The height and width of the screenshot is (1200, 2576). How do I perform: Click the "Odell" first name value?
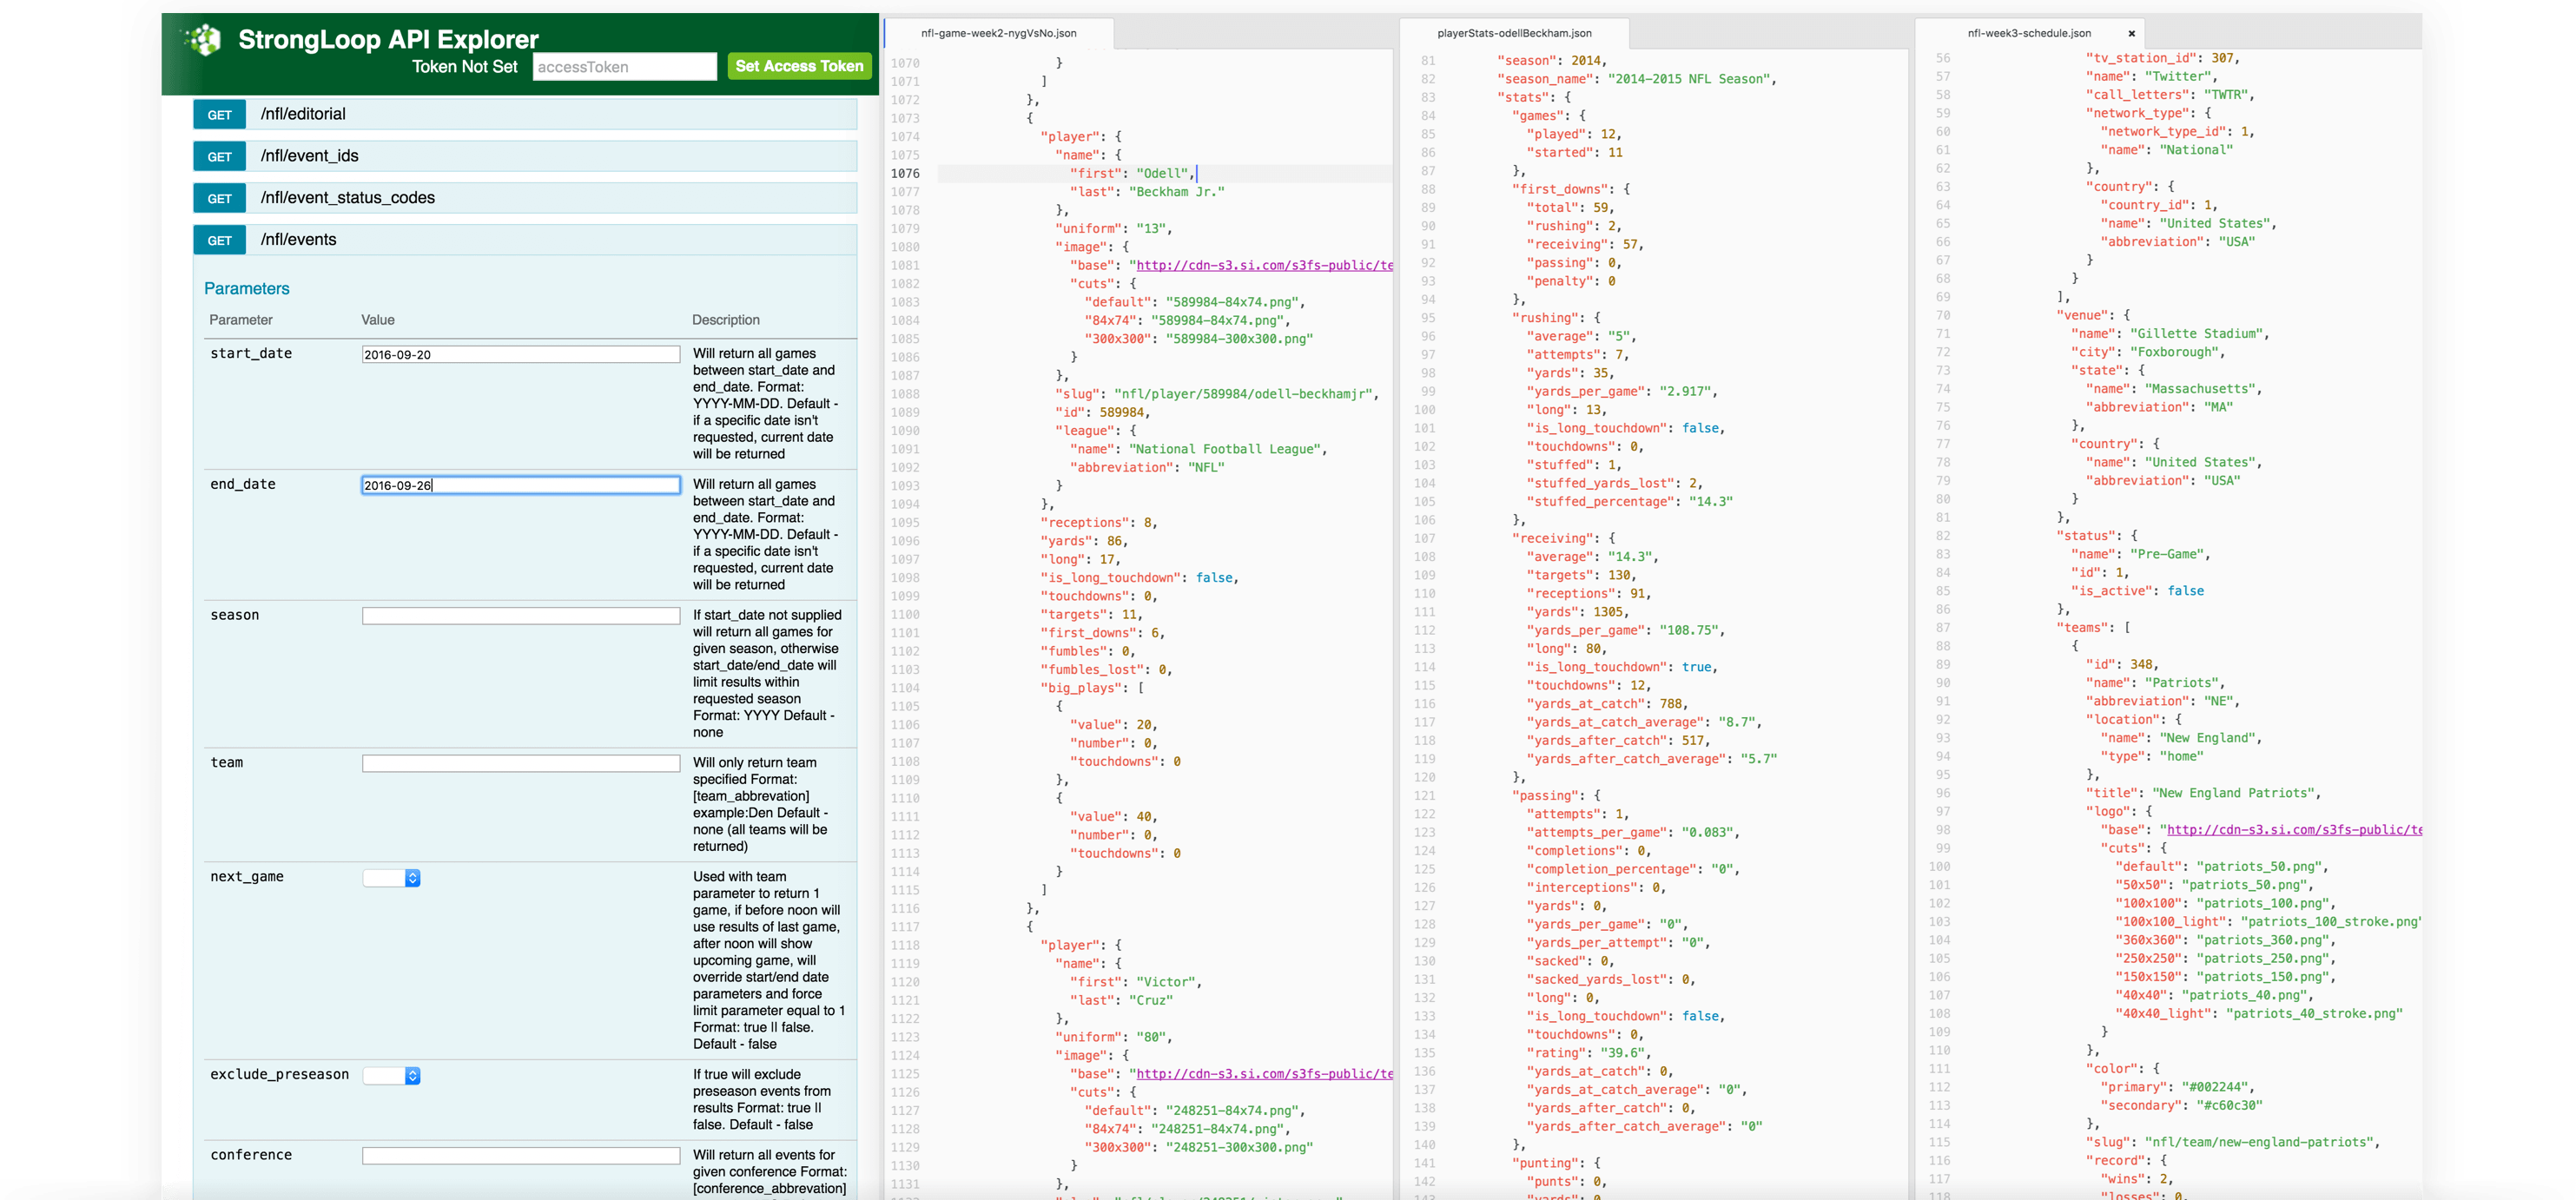1161,174
